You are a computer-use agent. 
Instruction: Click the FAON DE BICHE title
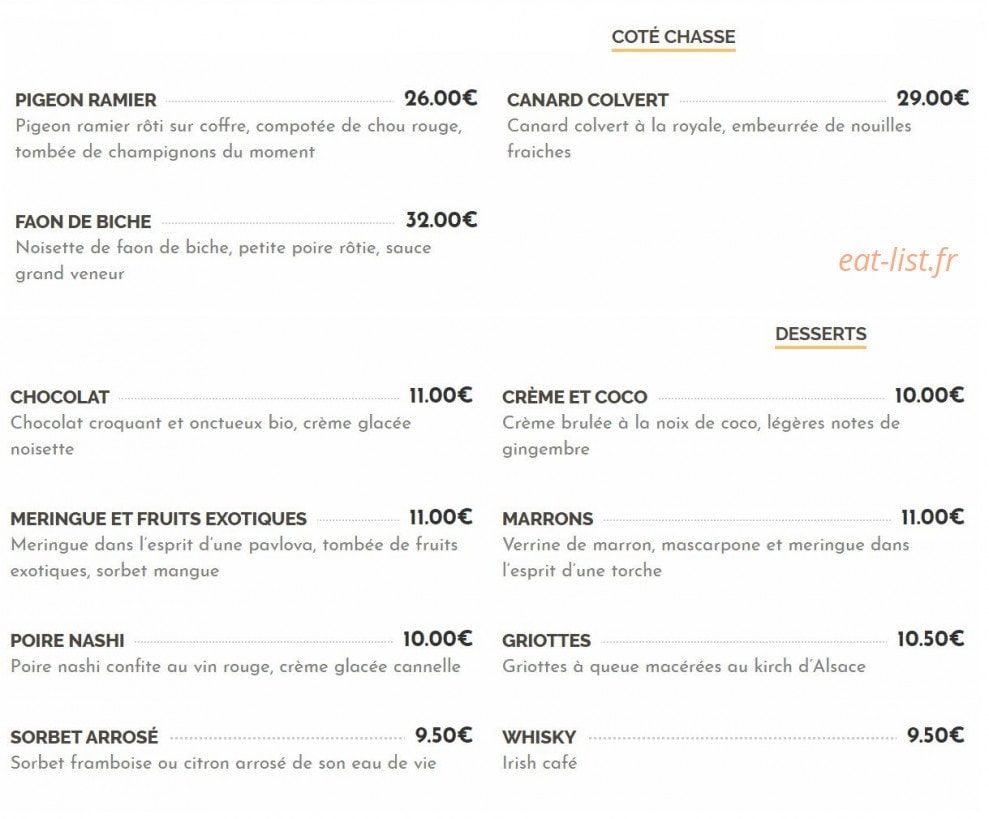pos(83,222)
